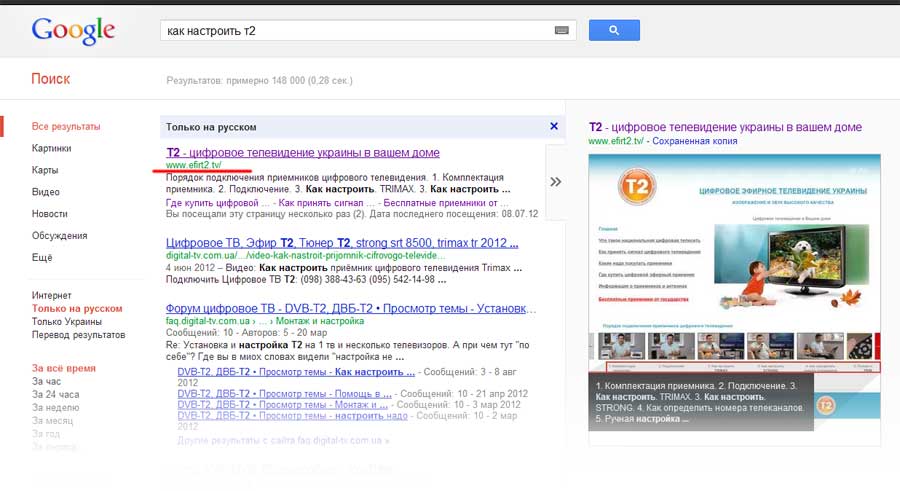Click the 'Поиск' heading
Image resolution: width=900 pixels, height=491 pixels.
click(x=51, y=79)
